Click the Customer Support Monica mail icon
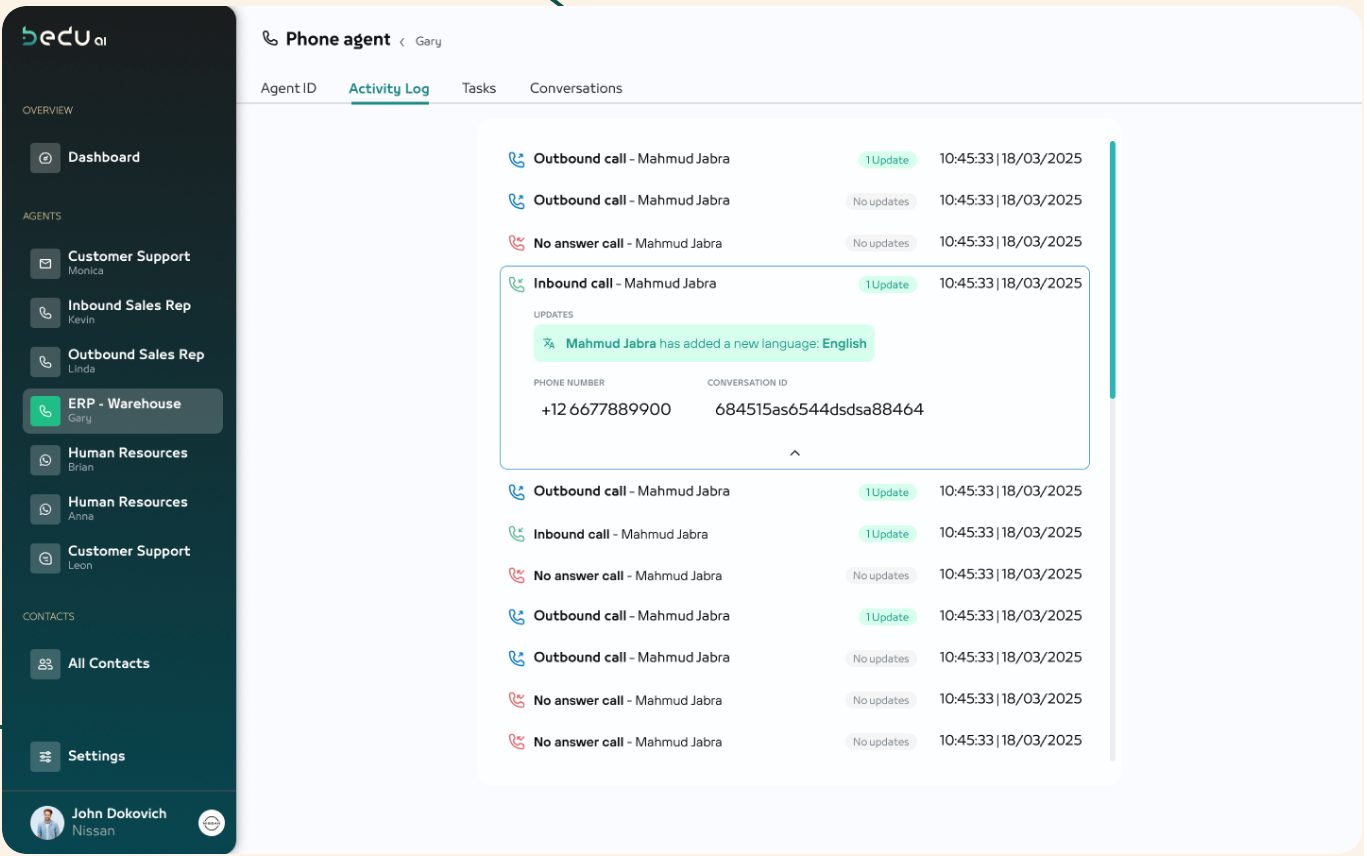 click(x=45, y=263)
